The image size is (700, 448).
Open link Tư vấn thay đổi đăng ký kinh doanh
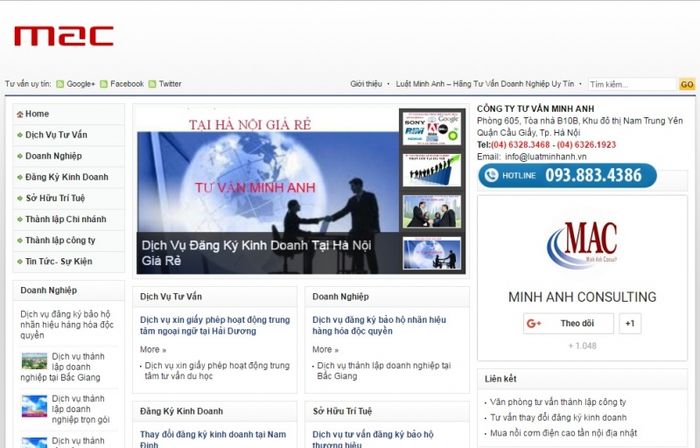pyautogui.click(x=558, y=418)
